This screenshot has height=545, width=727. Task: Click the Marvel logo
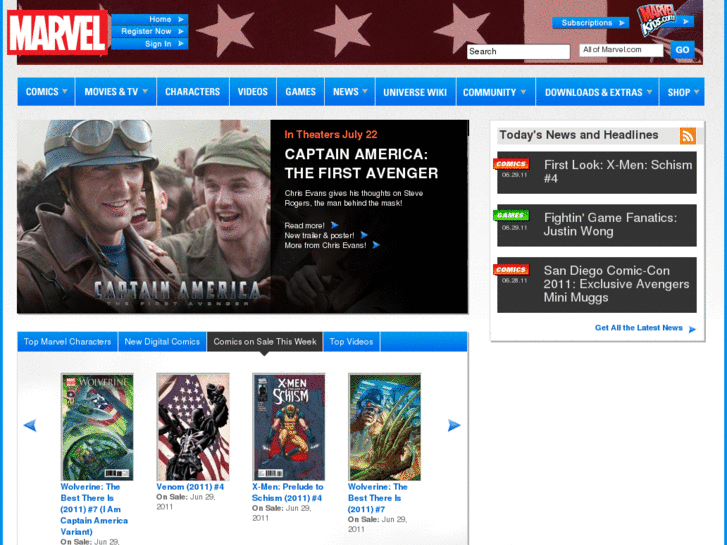[57, 33]
